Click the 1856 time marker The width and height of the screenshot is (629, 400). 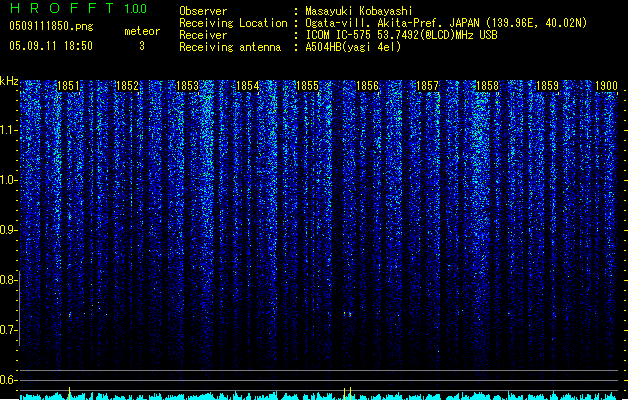(x=367, y=86)
